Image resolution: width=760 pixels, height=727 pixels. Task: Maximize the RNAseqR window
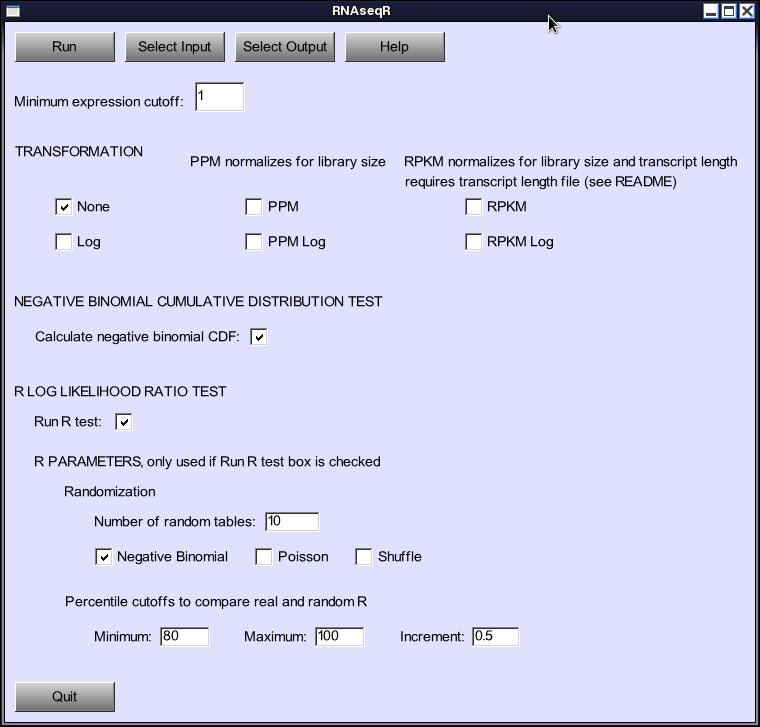point(729,11)
